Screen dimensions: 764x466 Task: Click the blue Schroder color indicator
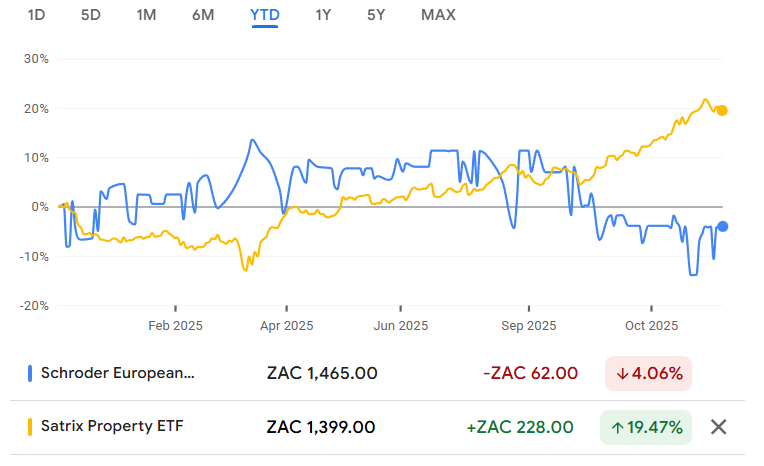click(x=30, y=374)
